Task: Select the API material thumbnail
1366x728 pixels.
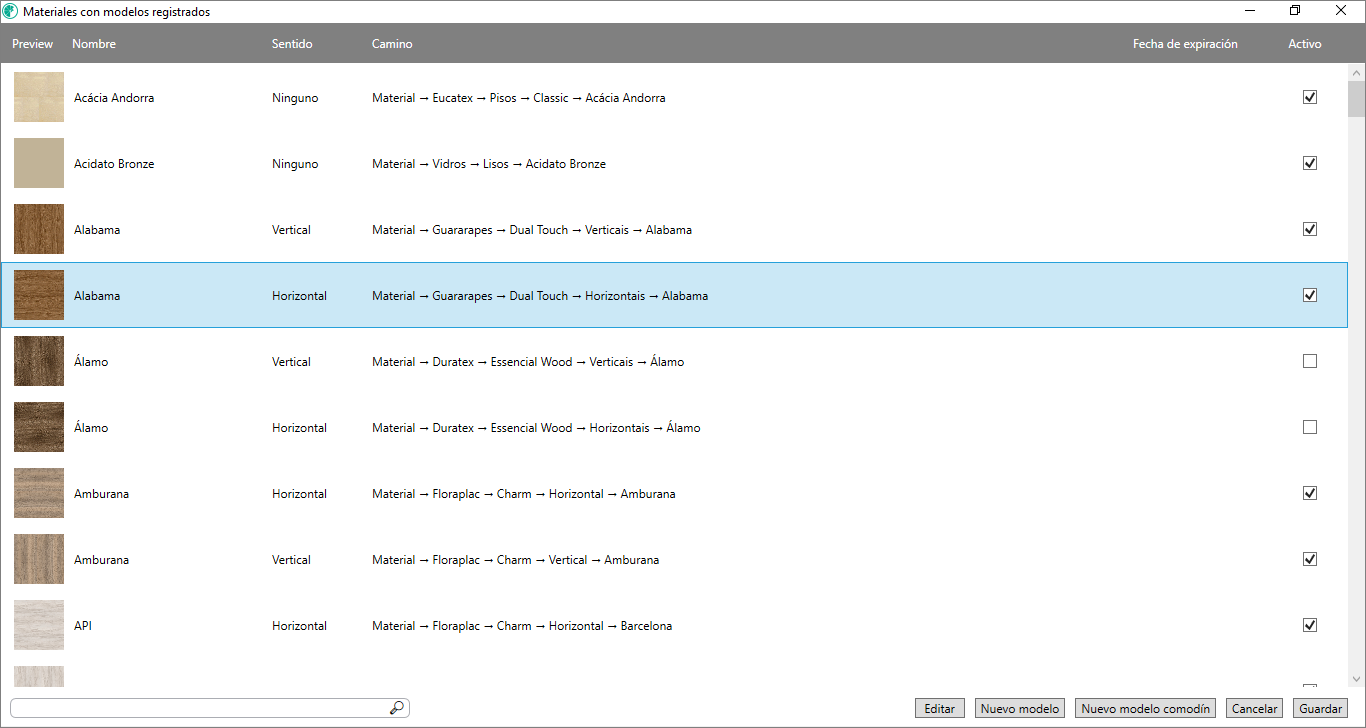Action: click(39, 625)
